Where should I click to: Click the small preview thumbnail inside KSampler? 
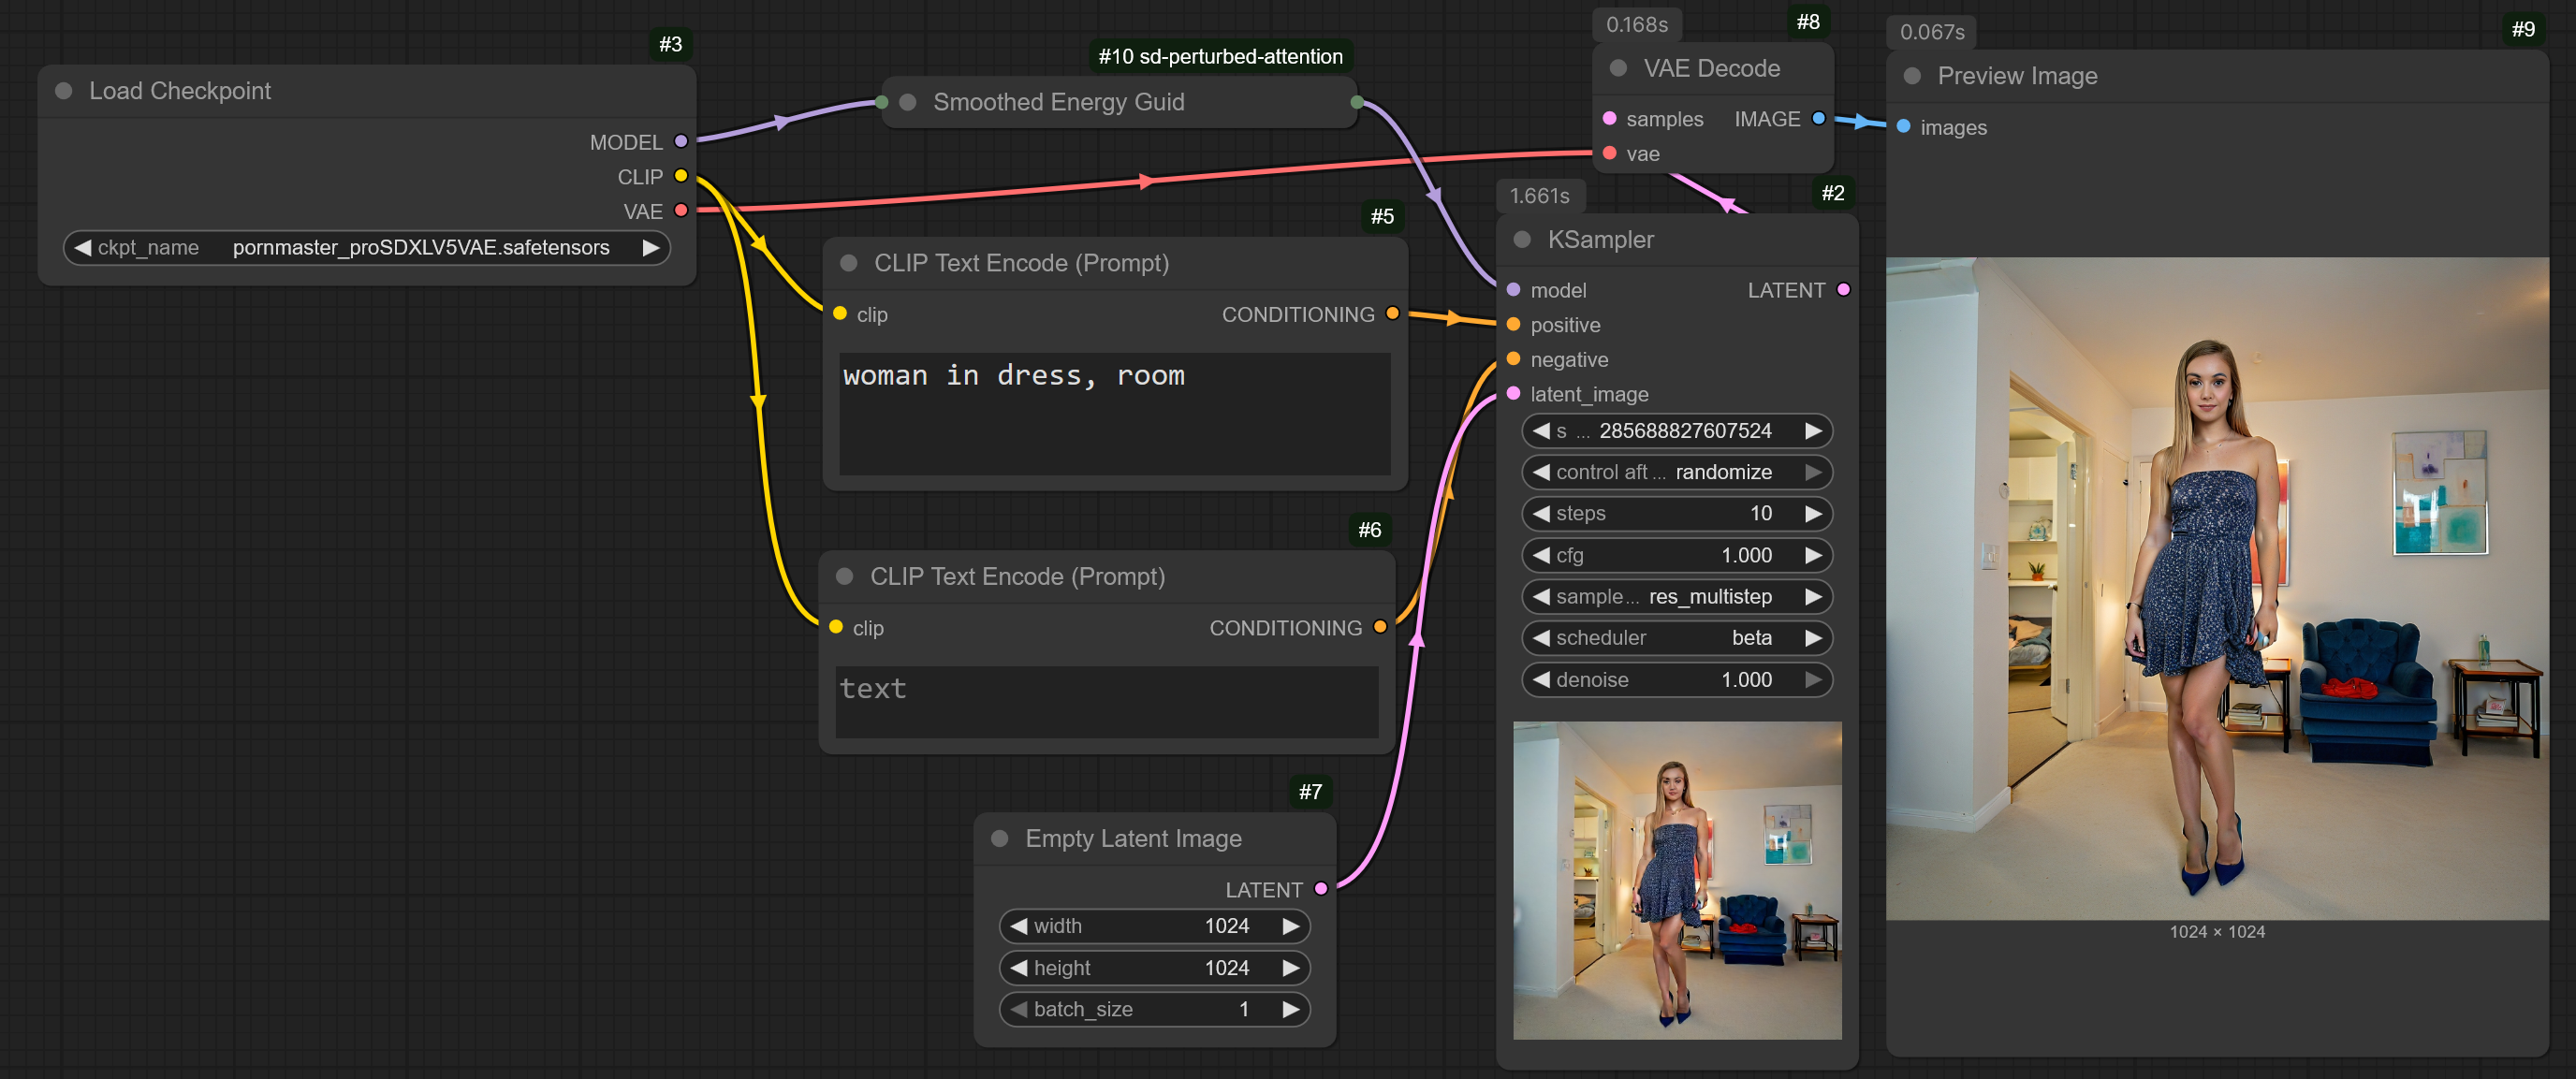point(1676,880)
